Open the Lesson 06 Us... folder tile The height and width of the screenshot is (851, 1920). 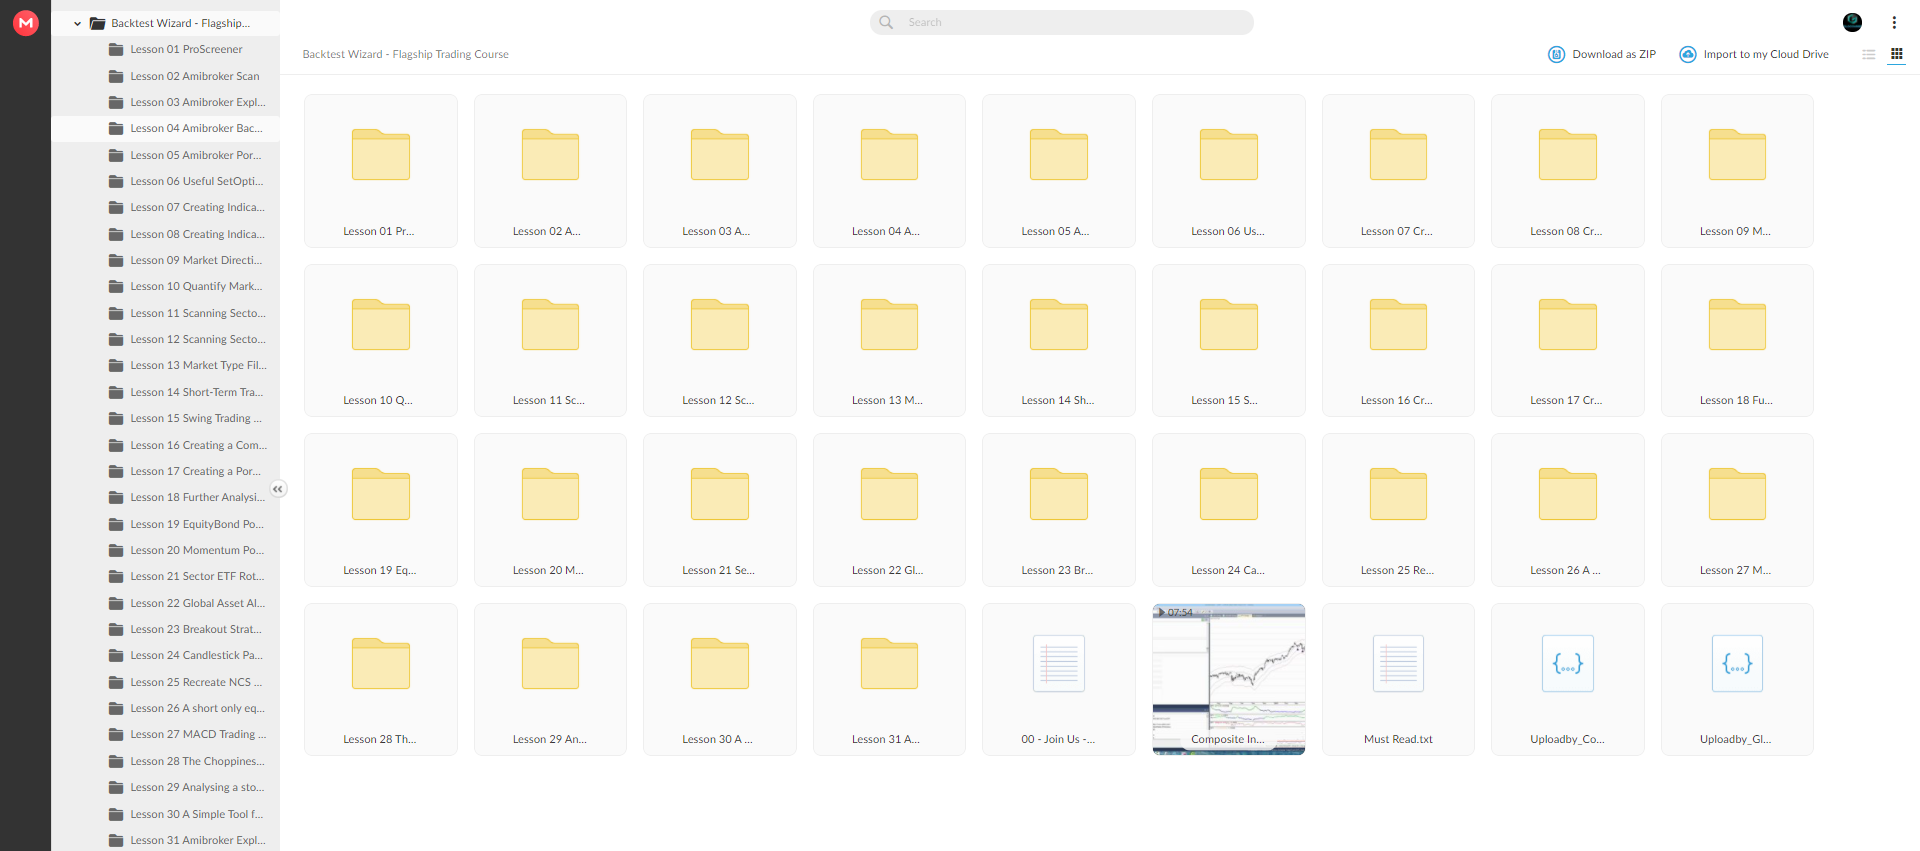coord(1229,171)
